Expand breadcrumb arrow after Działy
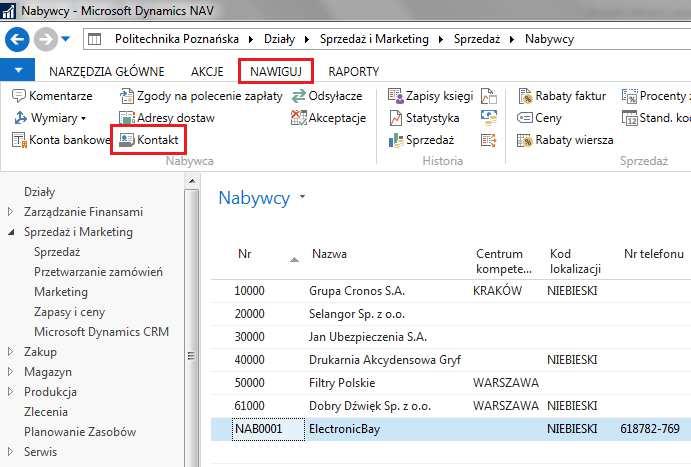Image resolution: width=691 pixels, height=467 pixels. pos(307,40)
